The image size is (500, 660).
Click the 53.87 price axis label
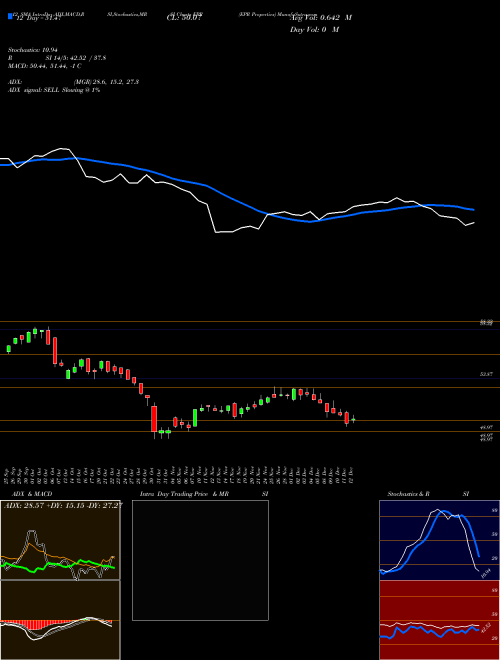click(487, 374)
